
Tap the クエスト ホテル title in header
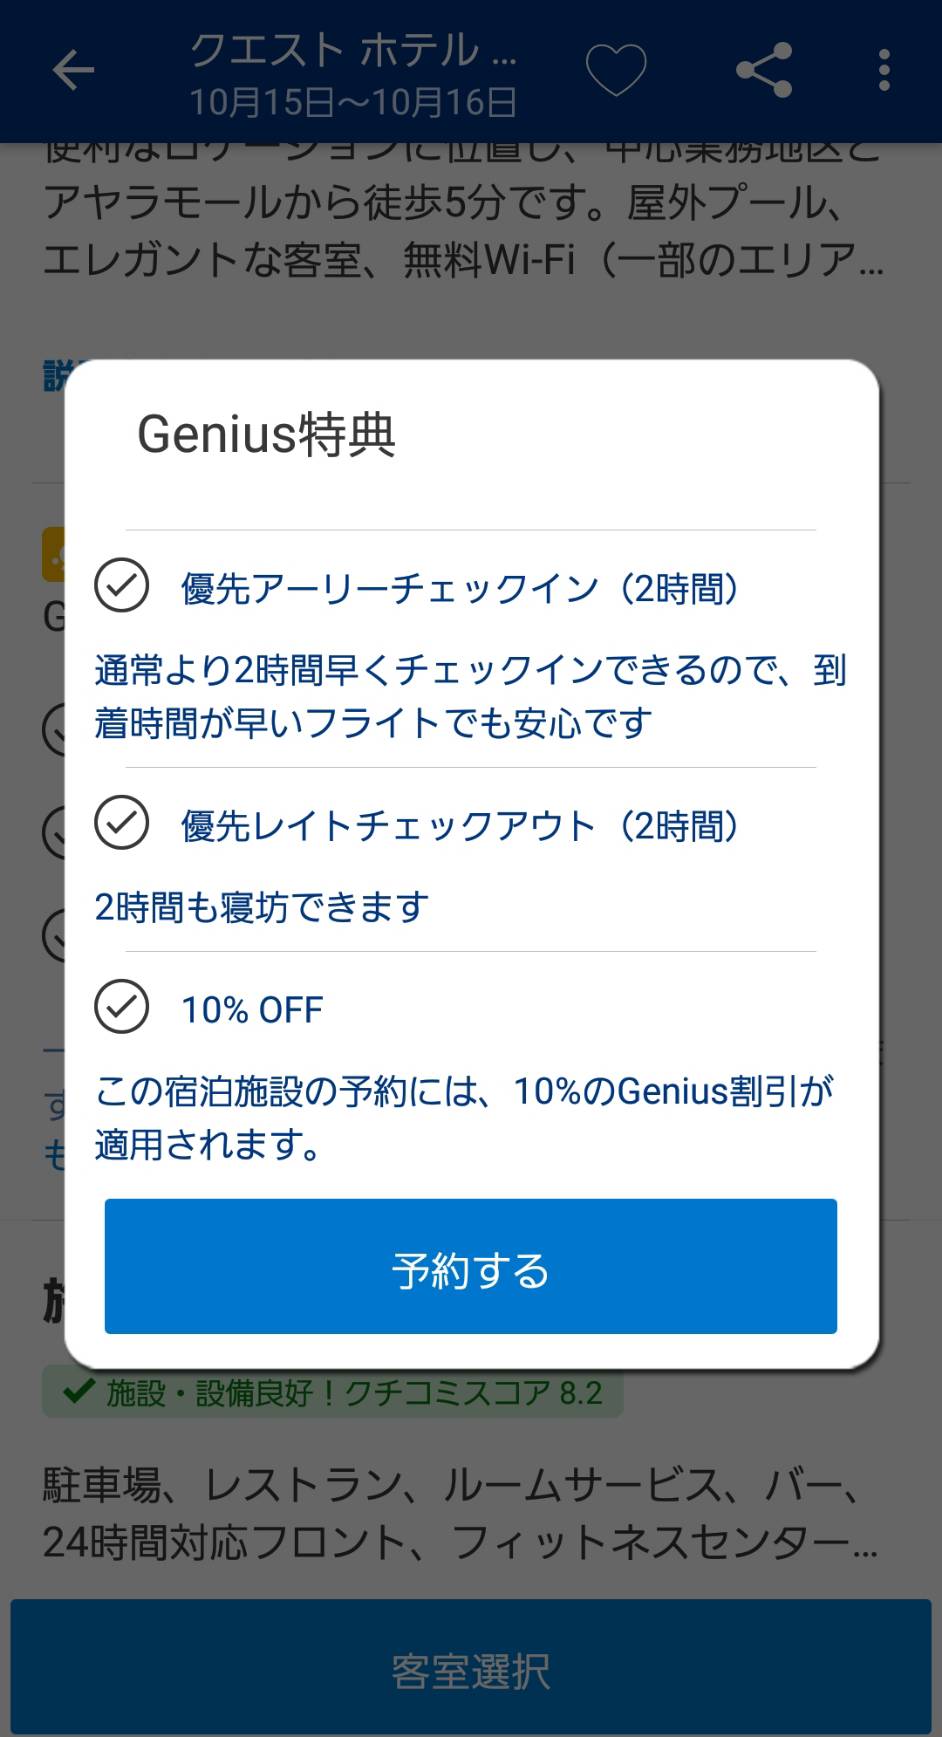tap(353, 50)
